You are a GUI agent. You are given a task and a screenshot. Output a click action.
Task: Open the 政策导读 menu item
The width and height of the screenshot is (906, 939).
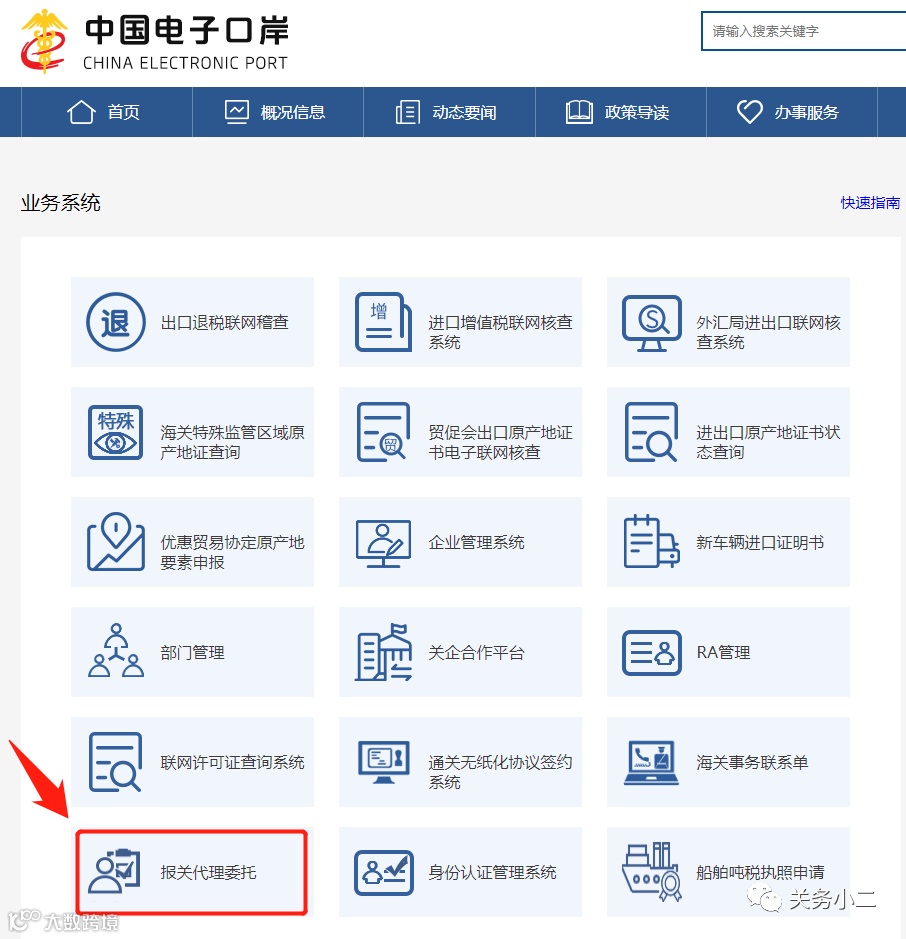pyautogui.click(x=621, y=112)
